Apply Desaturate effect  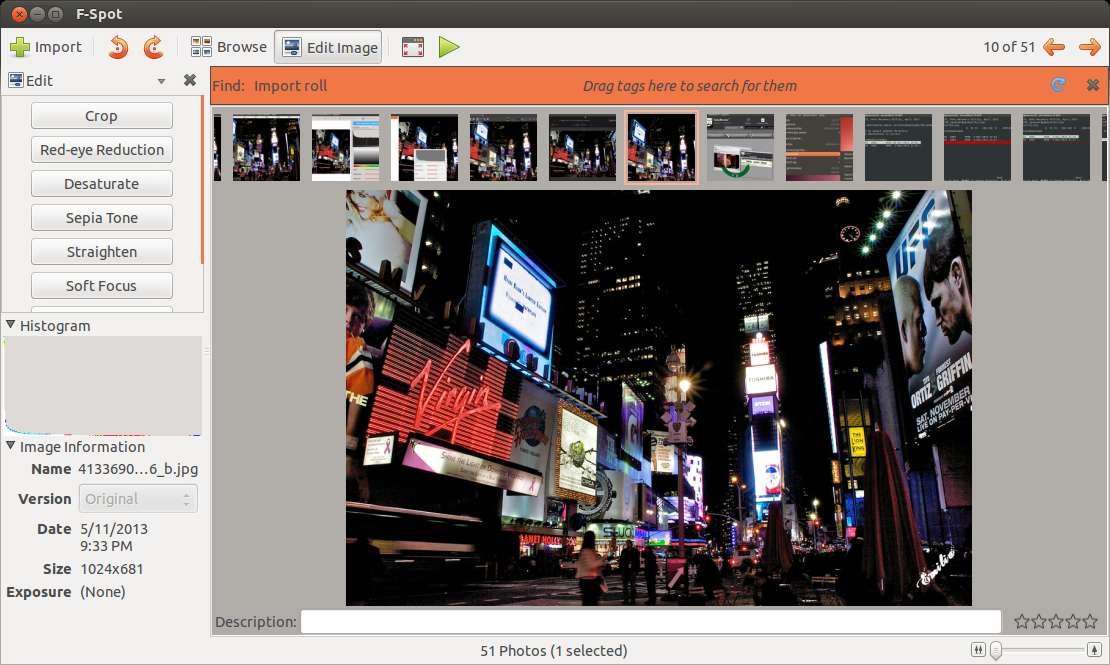(x=101, y=184)
